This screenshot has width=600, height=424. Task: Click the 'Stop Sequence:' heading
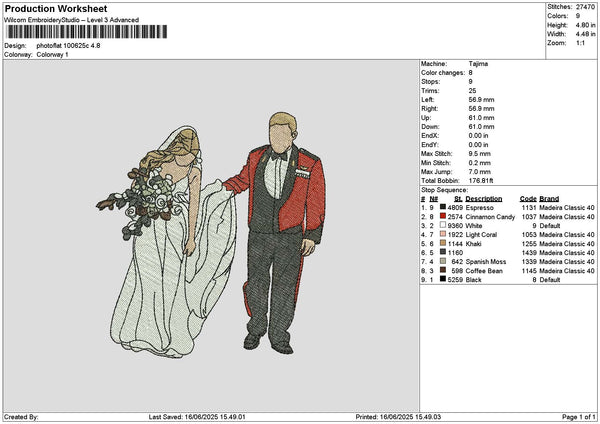444,190
